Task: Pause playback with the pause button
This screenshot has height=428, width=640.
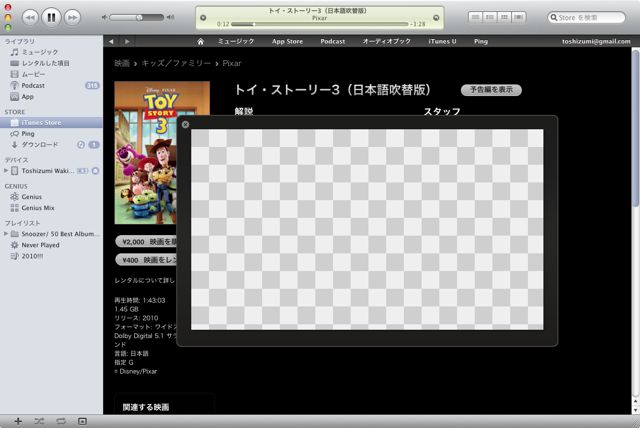Action: click(x=51, y=17)
